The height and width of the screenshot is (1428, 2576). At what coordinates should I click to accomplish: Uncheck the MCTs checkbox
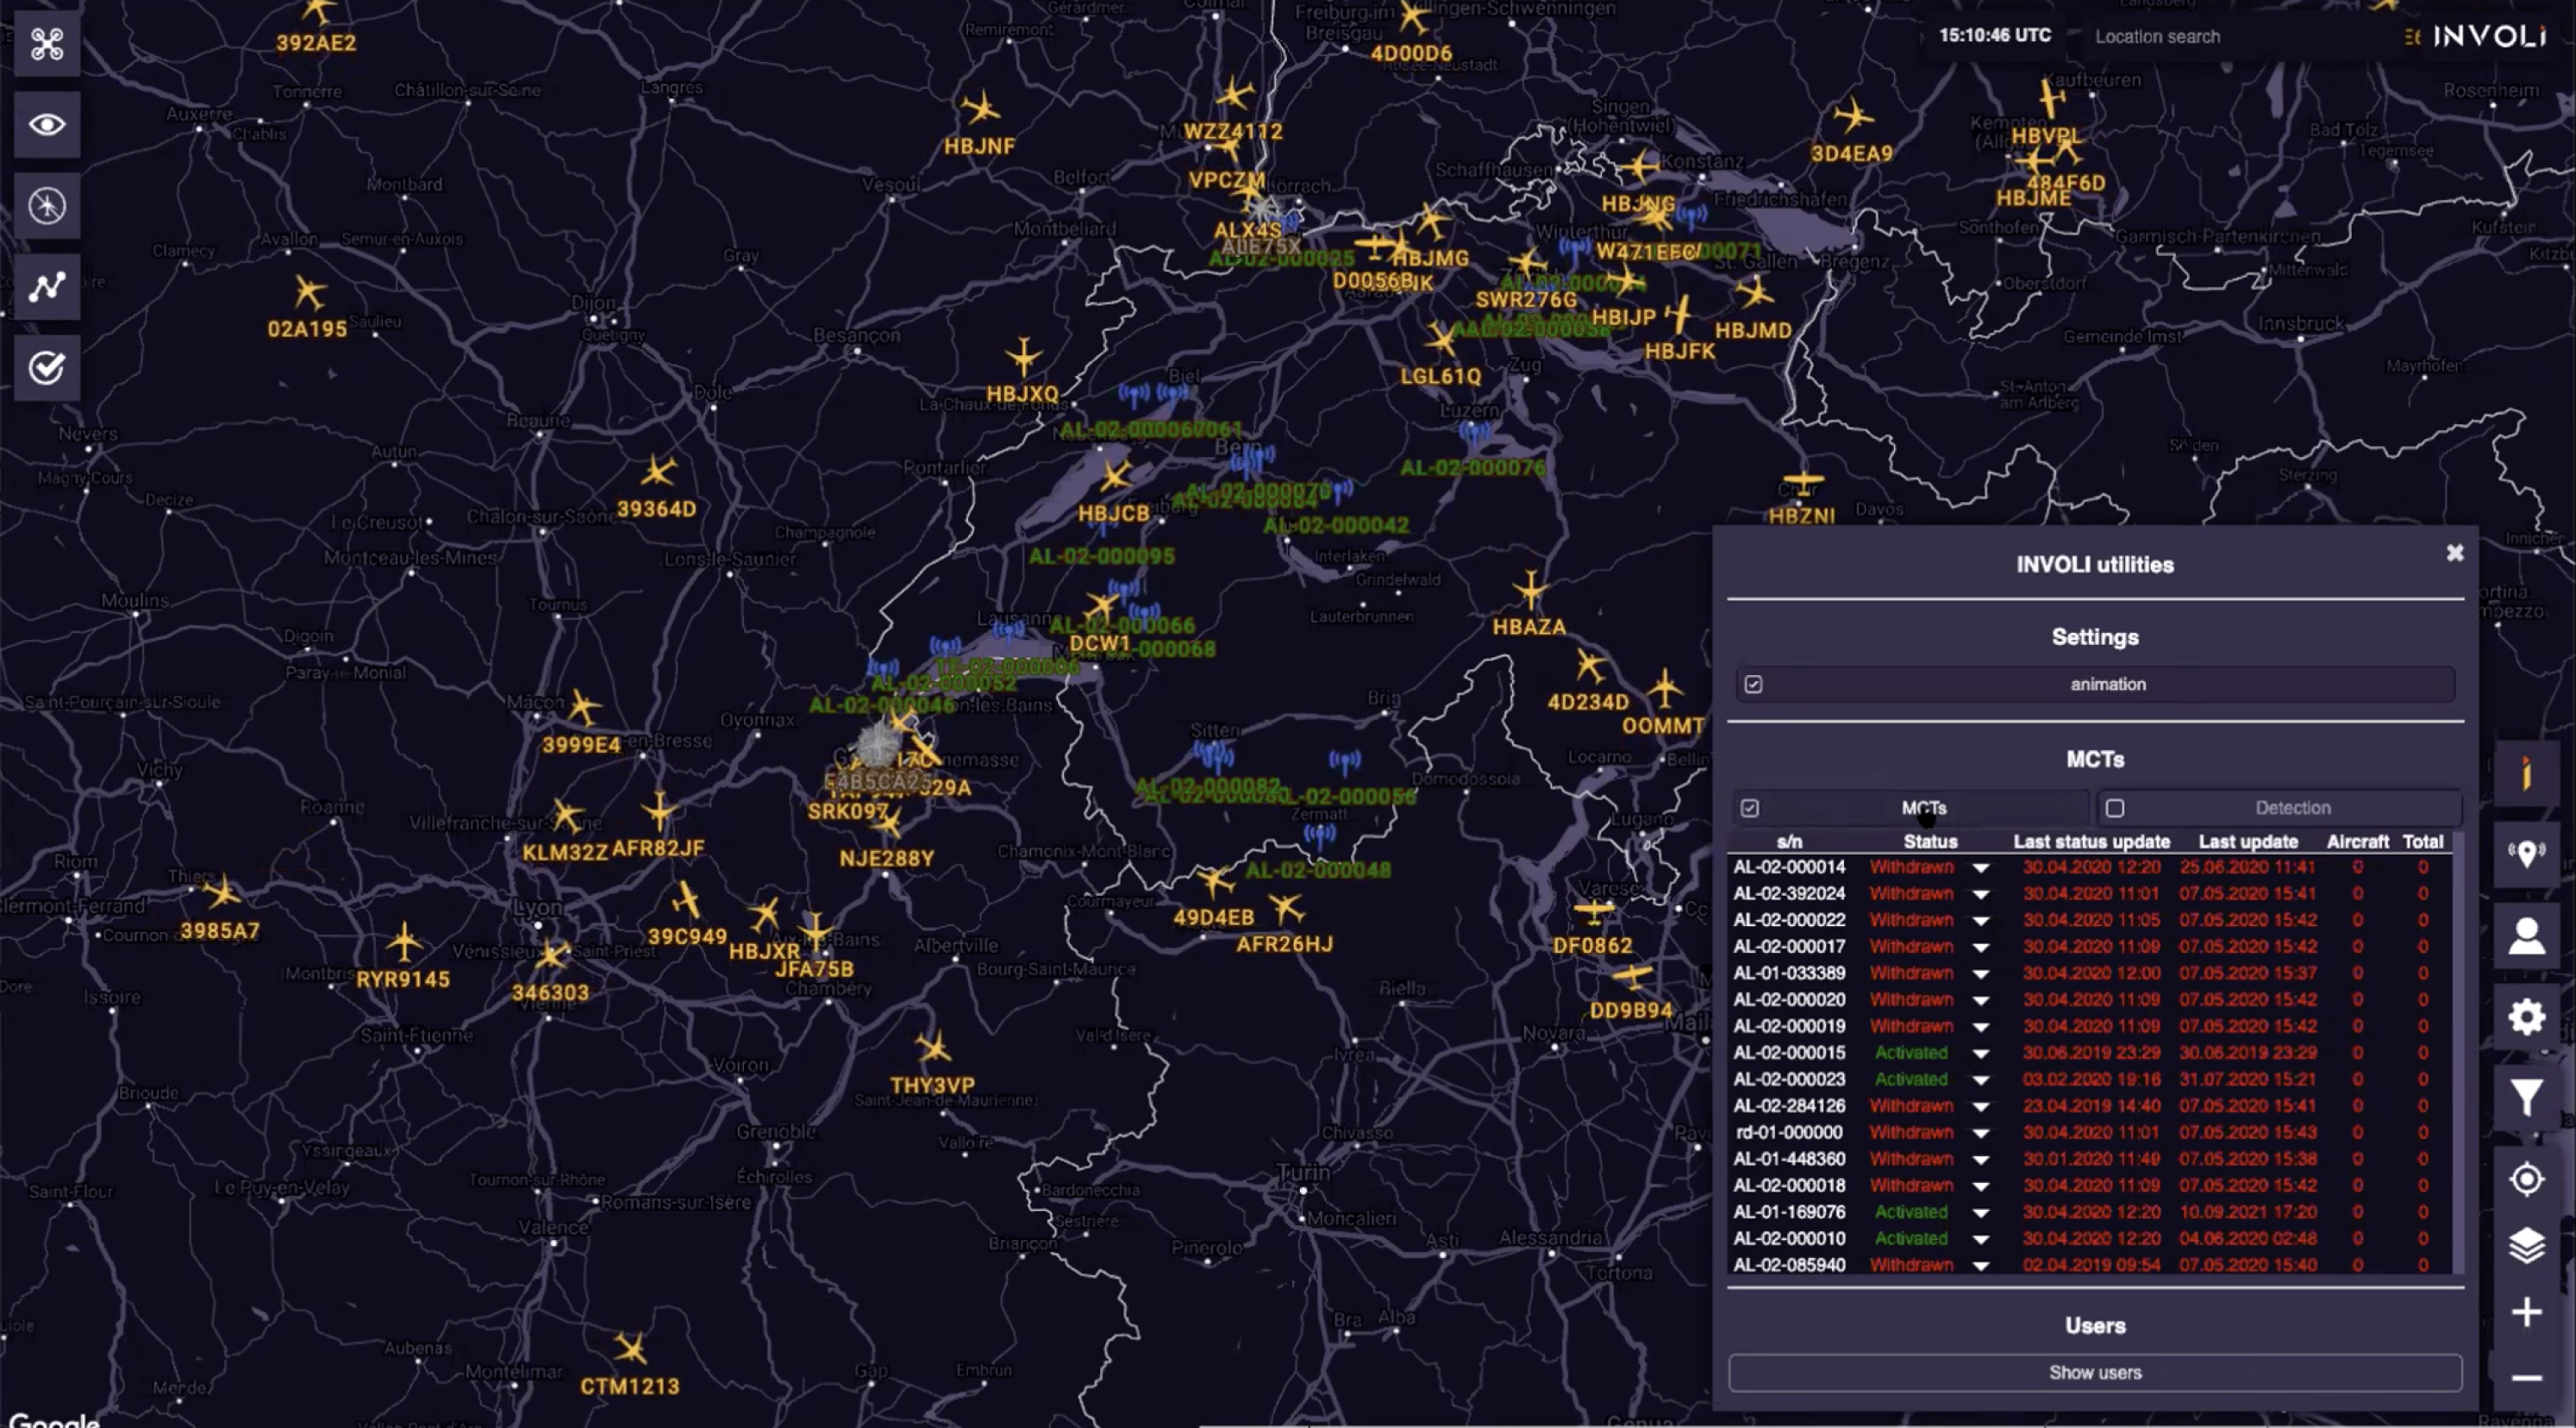tap(1750, 807)
